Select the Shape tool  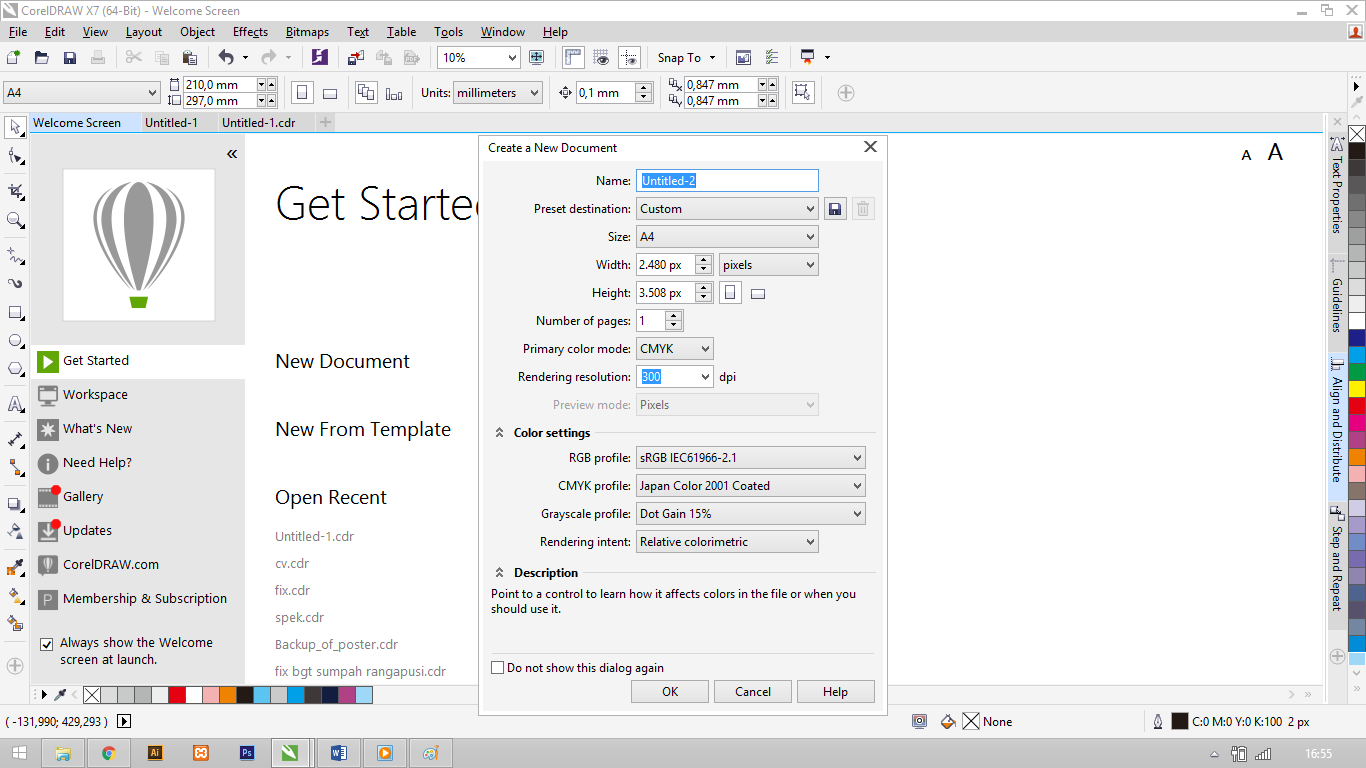click(14, 157)
